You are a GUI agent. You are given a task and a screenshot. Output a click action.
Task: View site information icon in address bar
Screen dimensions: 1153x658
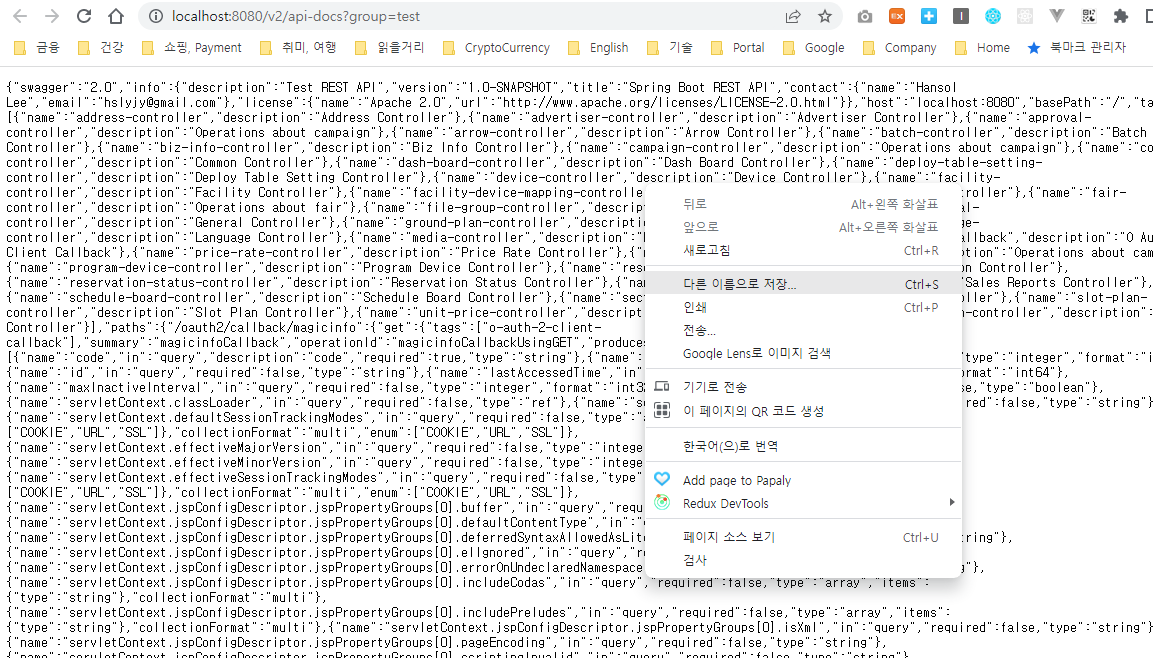point(155,16)
